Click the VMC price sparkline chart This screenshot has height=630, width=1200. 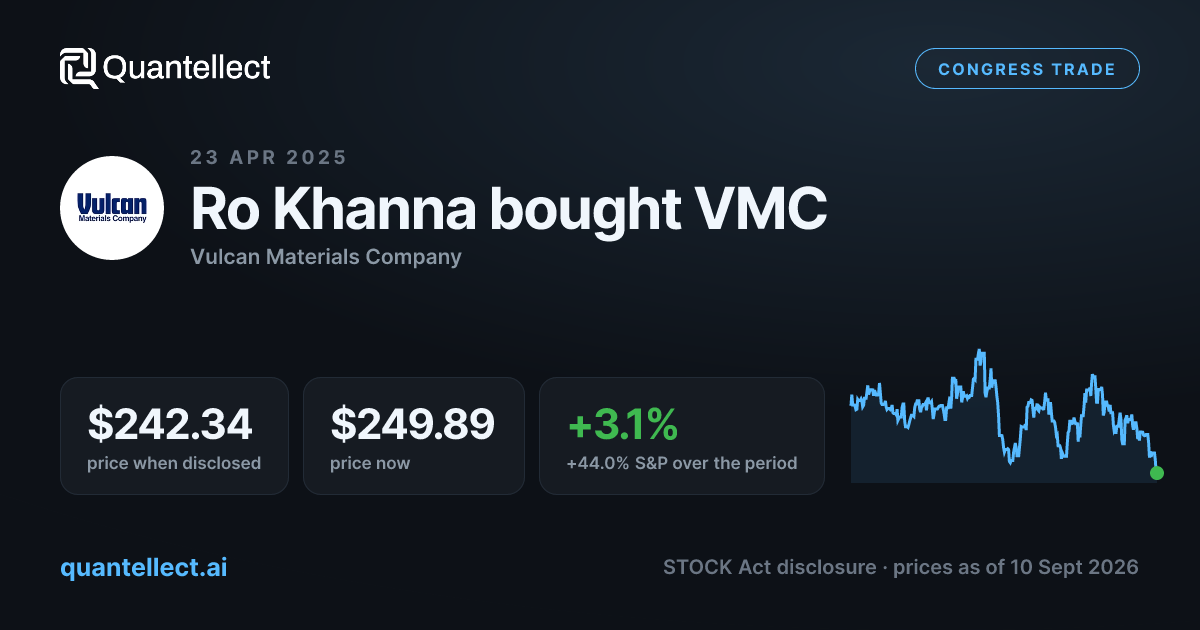tap(1004, 417)
